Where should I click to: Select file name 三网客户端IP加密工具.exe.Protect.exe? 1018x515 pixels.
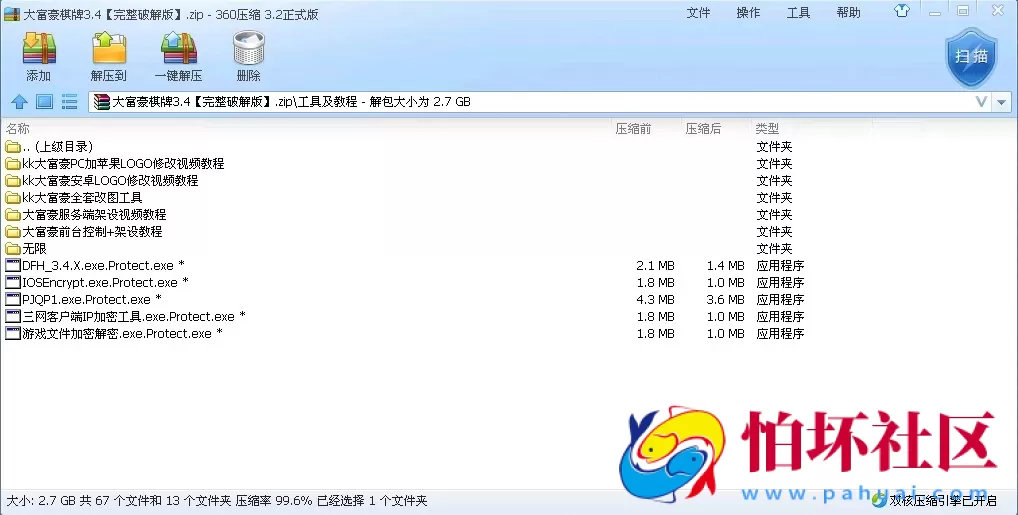pos(129,316)
